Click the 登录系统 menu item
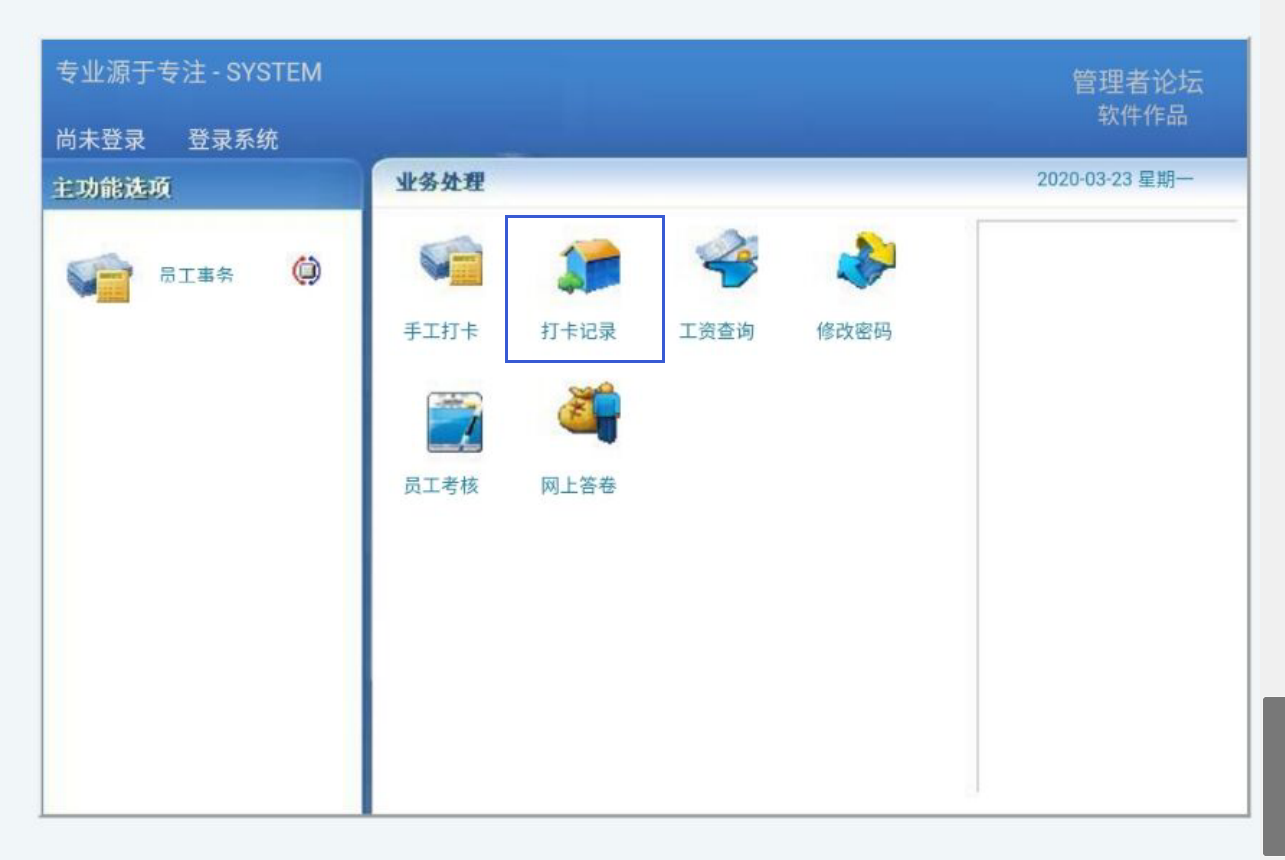 233,140
